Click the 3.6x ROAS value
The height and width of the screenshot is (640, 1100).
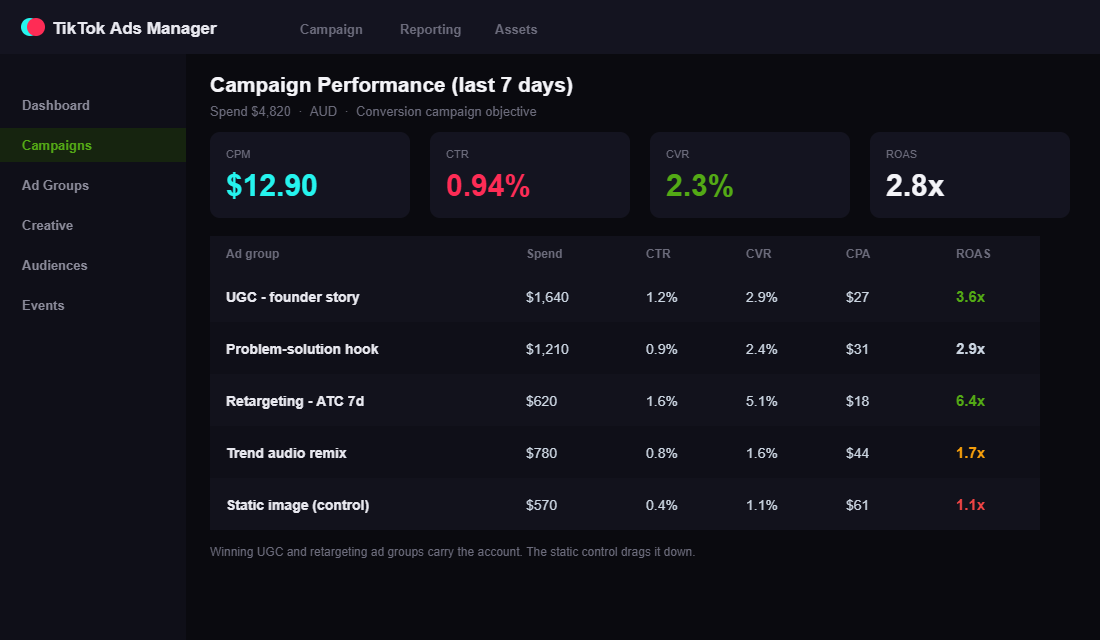[970, 298]
